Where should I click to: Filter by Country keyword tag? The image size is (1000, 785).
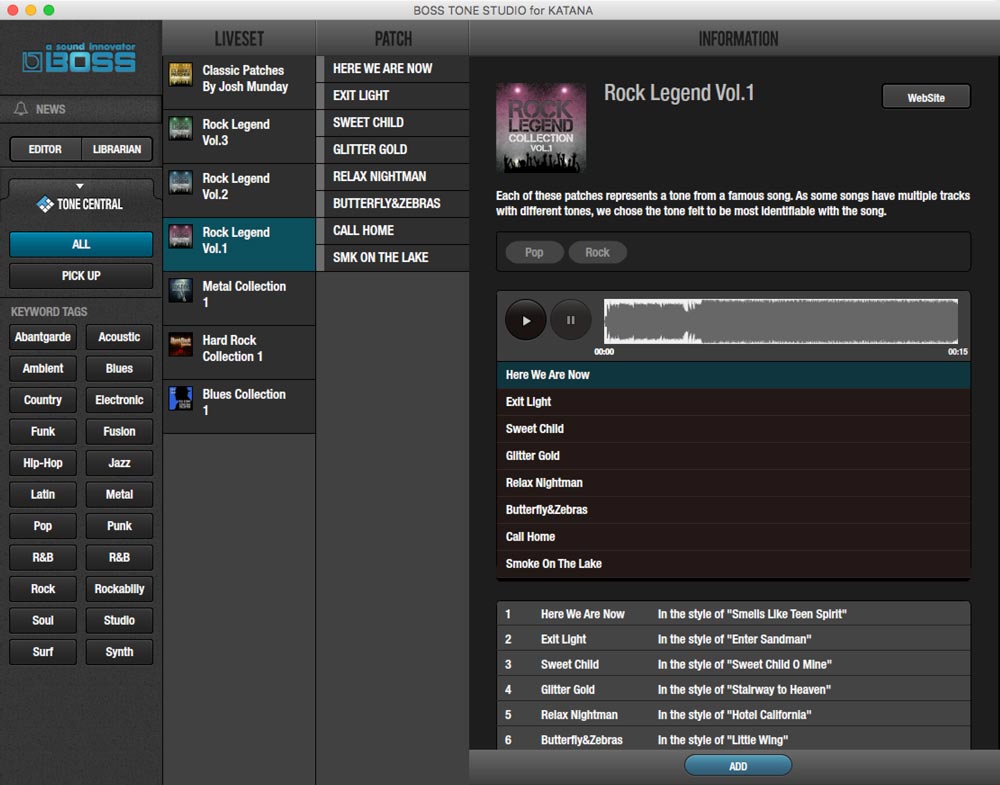[x=43, y=400]
